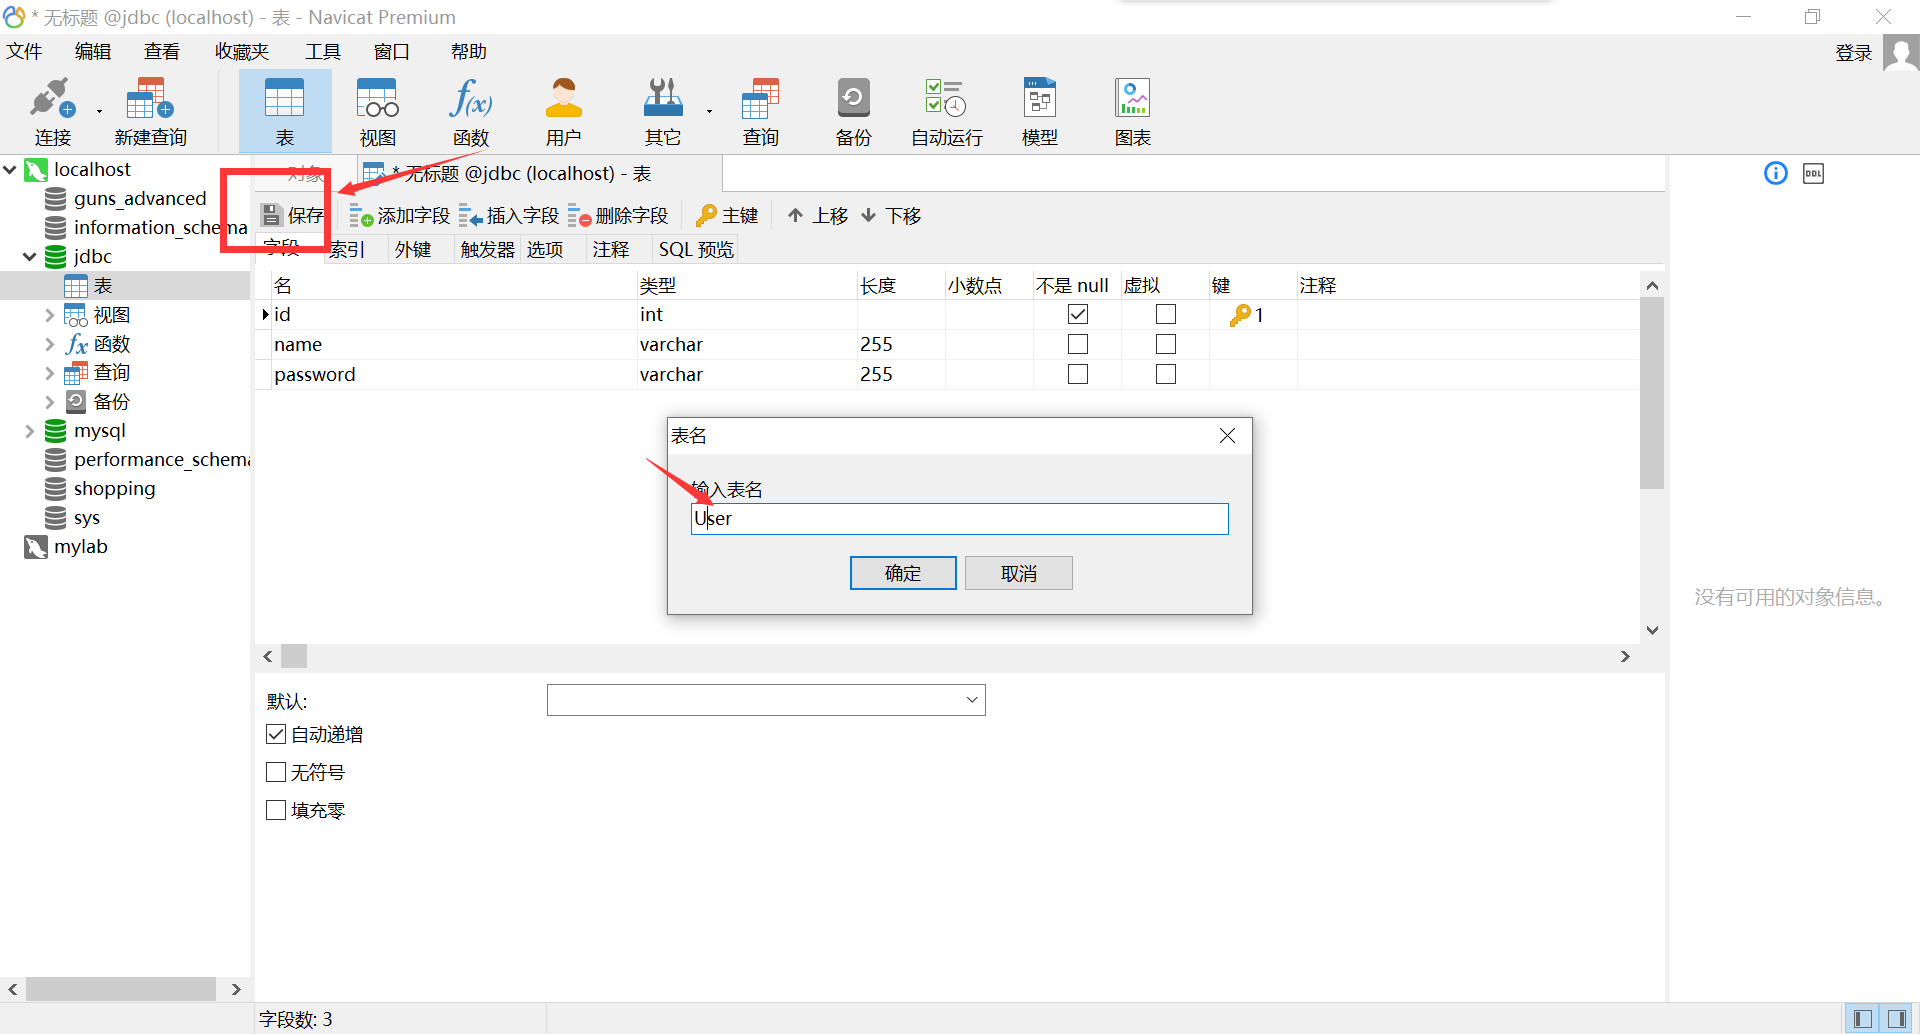Open a new query with 新建查询
The height and width of the screenshot is (1034, 1920).
coord(150,110)
